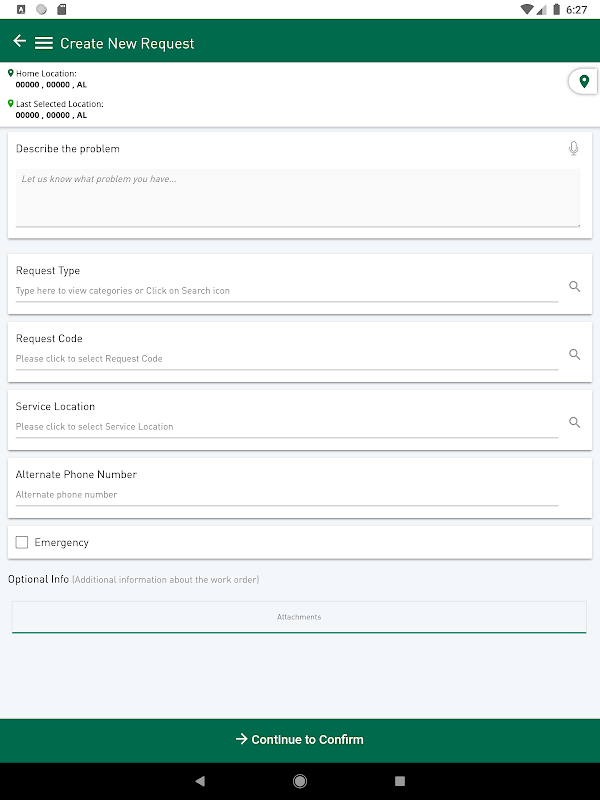Open the hamburger navigation menu
Screen dimensions: 600x800
(43, 43)
